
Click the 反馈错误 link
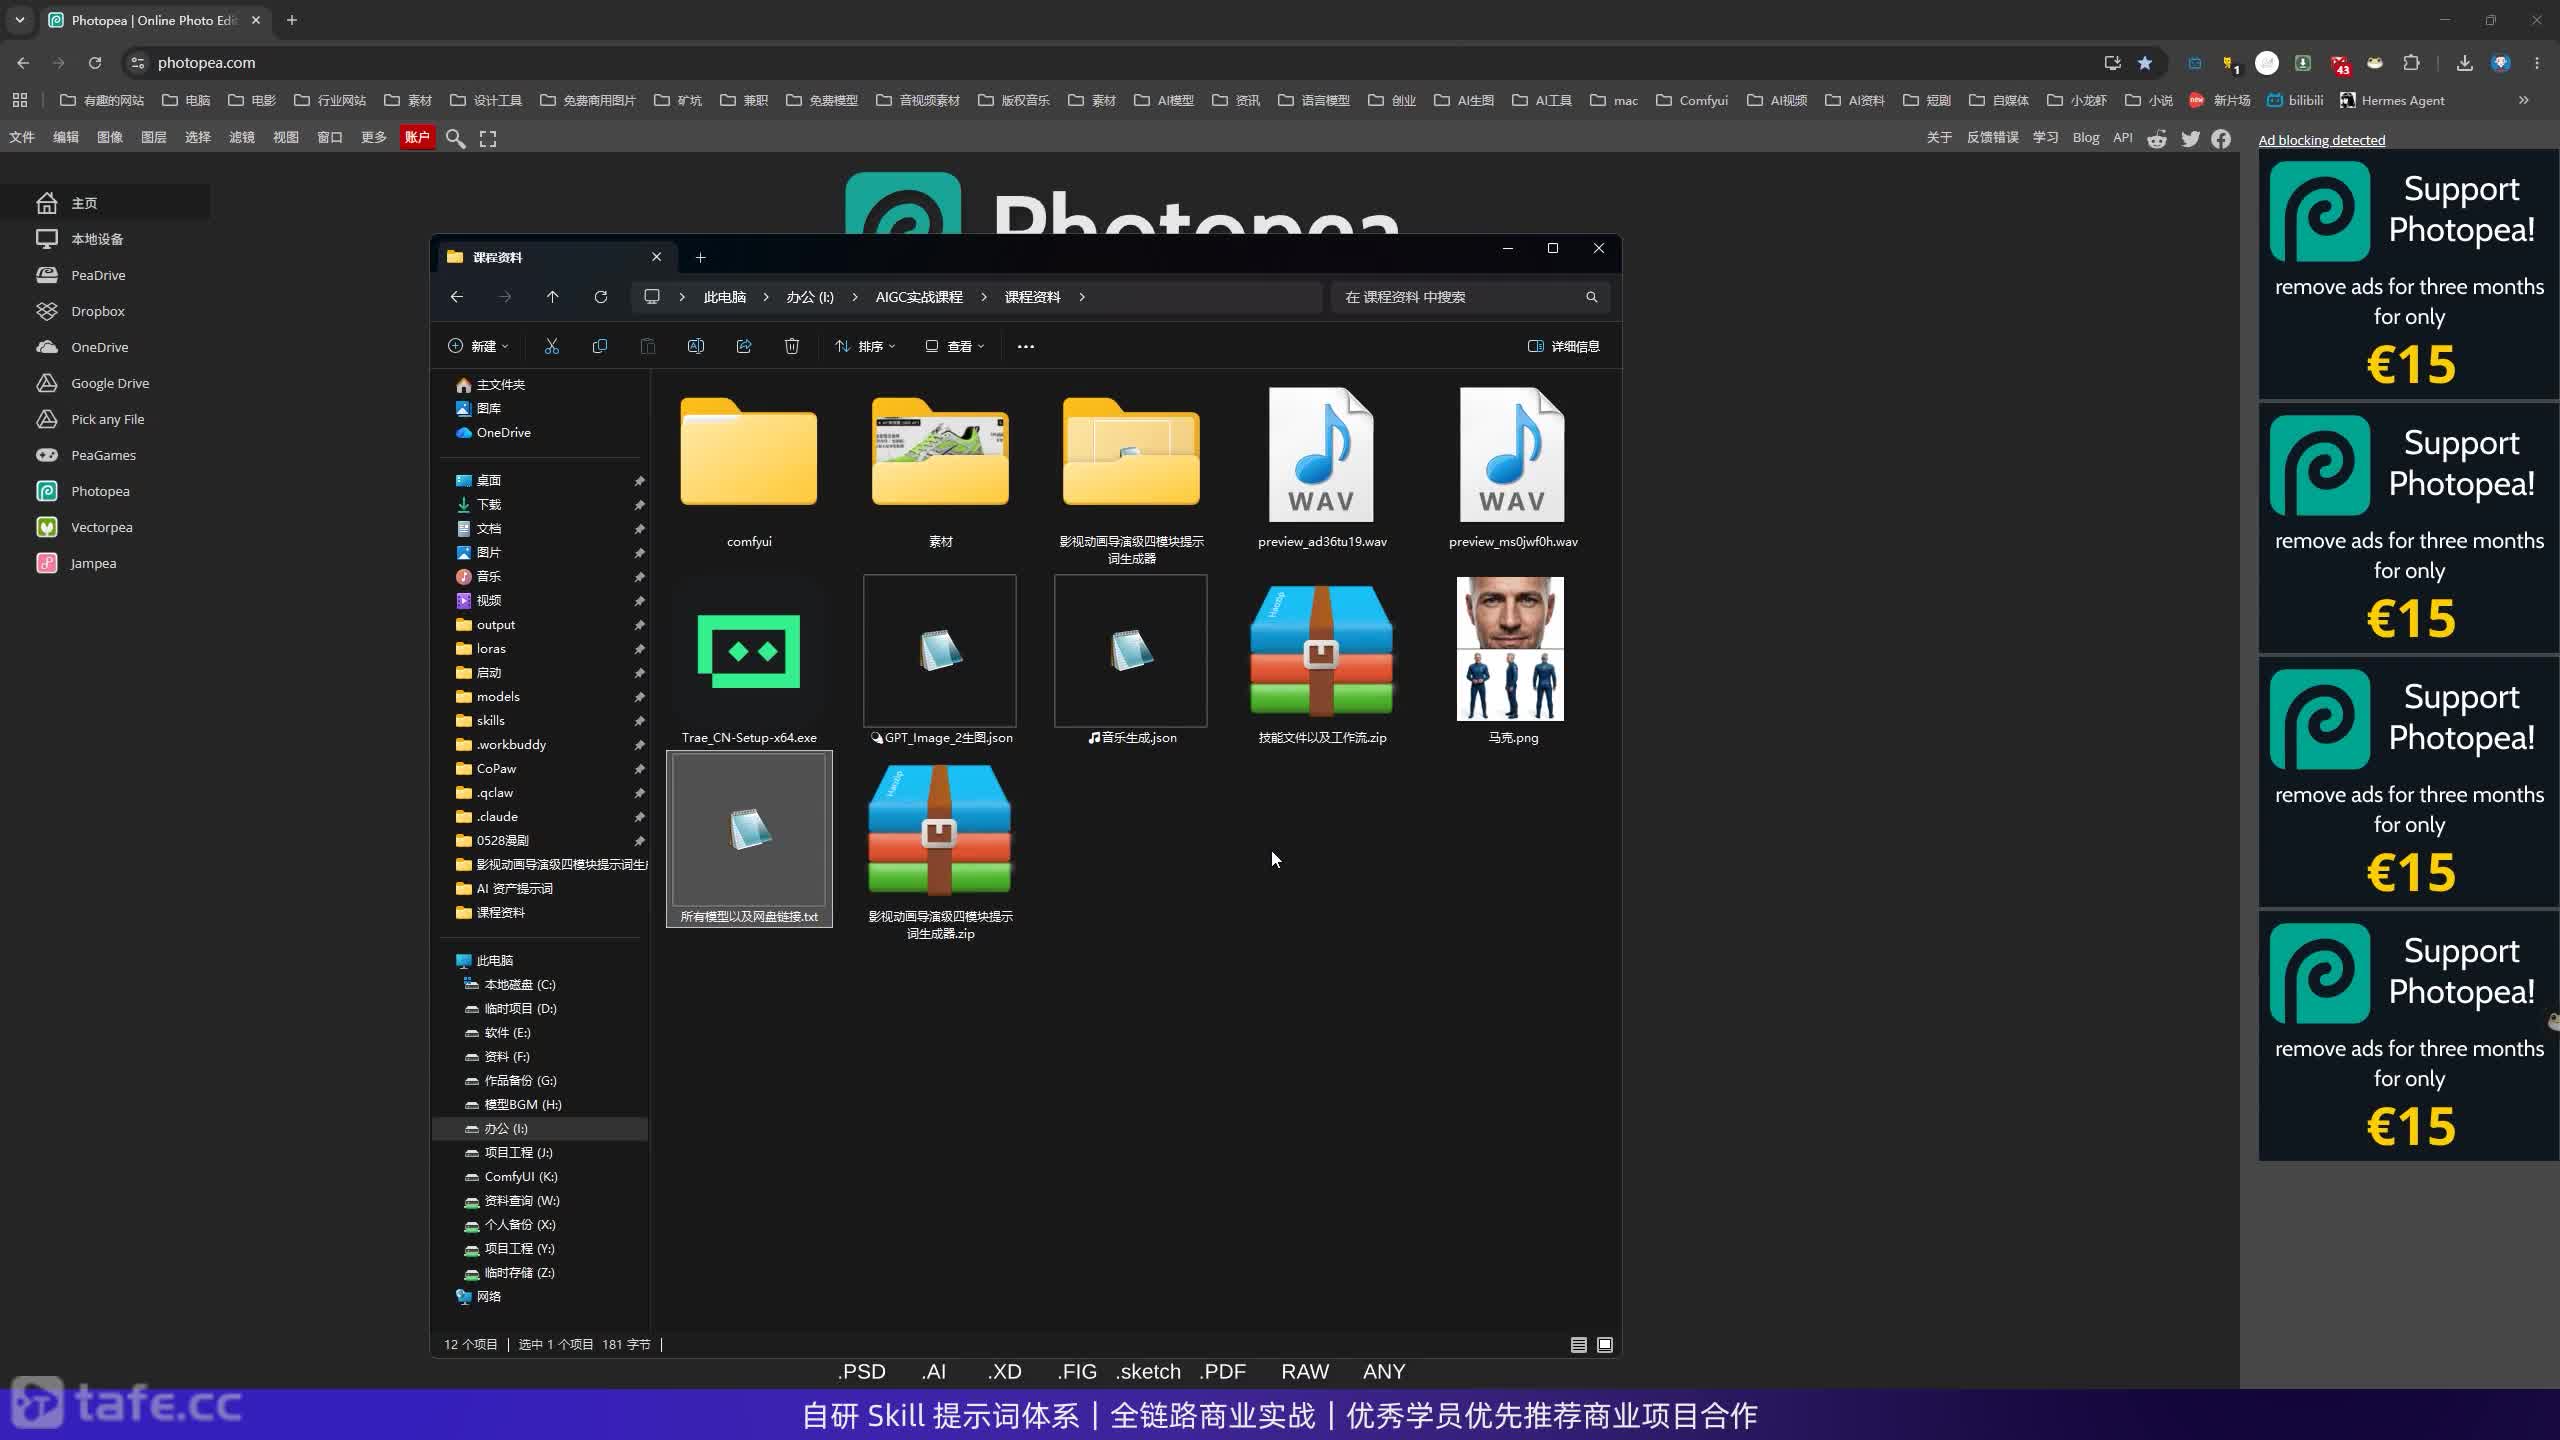(x=1992, y=138)
